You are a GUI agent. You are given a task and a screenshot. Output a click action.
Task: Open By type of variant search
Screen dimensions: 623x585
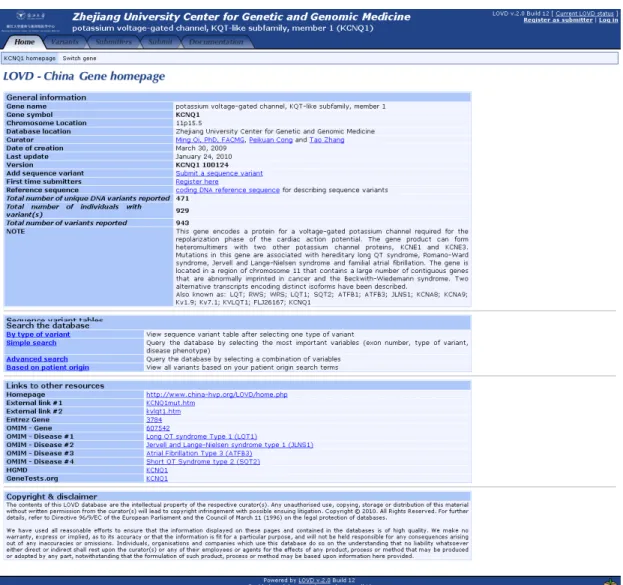coord(38,335)
